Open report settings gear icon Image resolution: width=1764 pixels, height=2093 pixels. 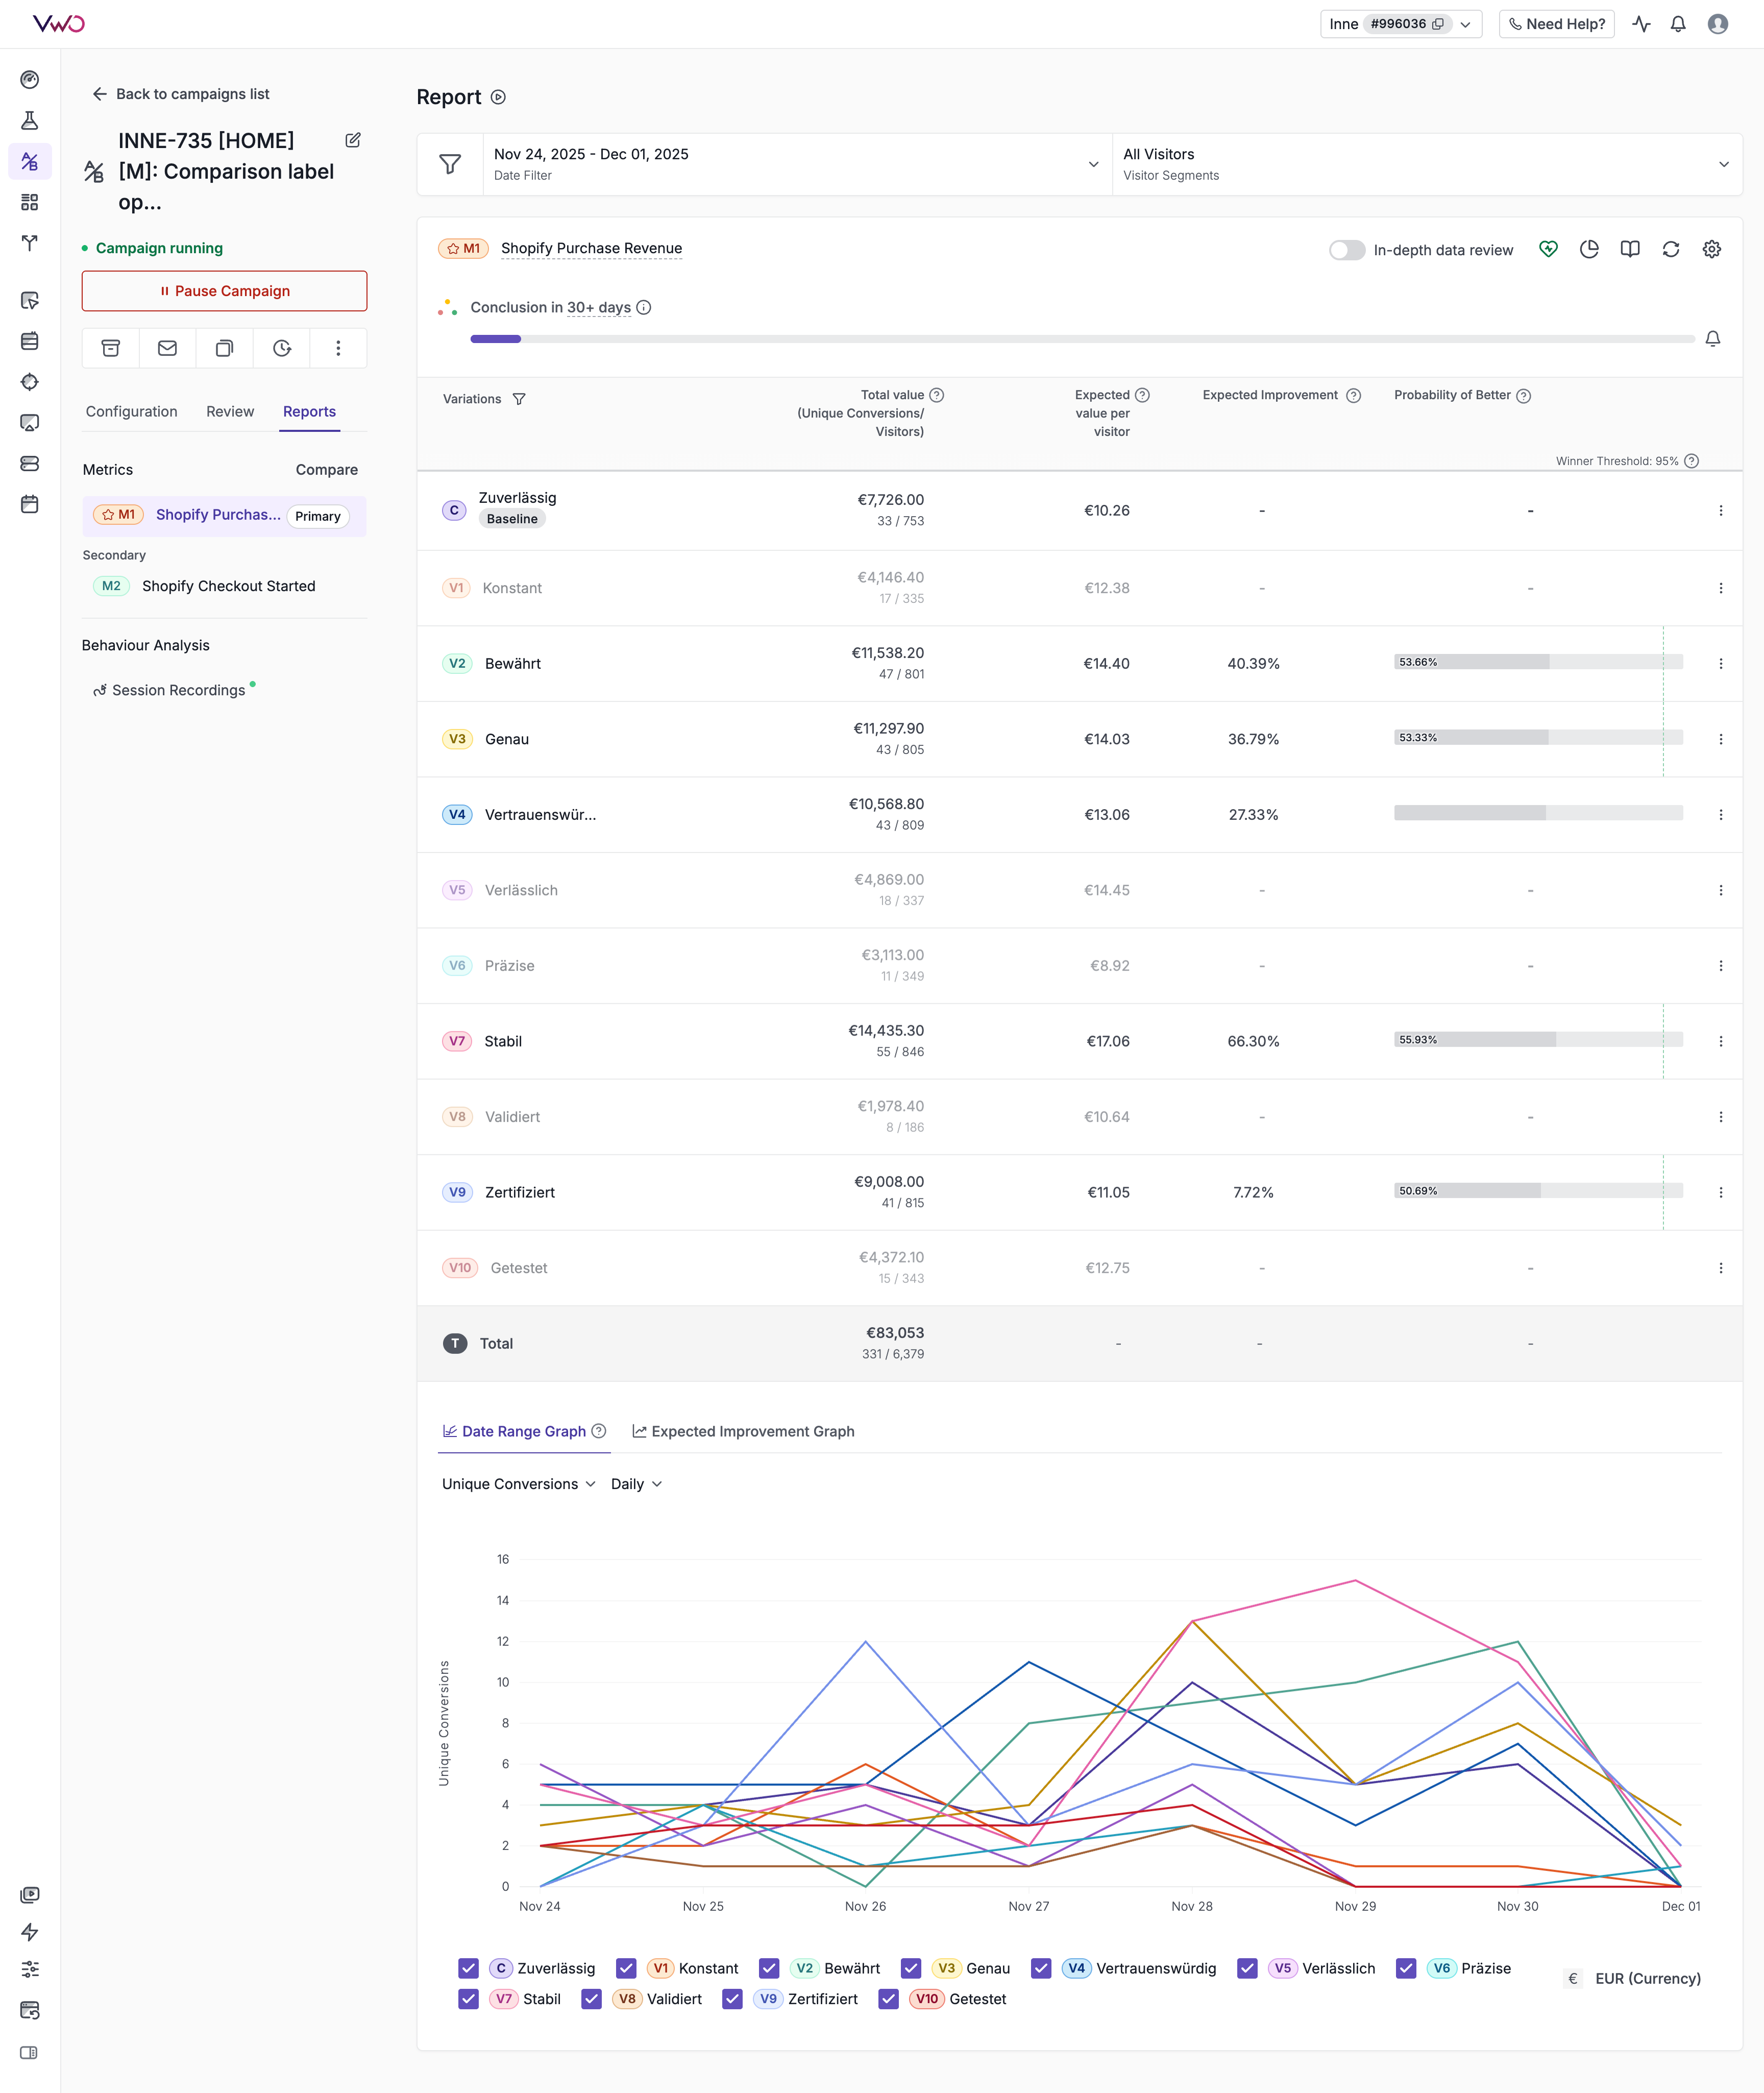(1711, 249)
